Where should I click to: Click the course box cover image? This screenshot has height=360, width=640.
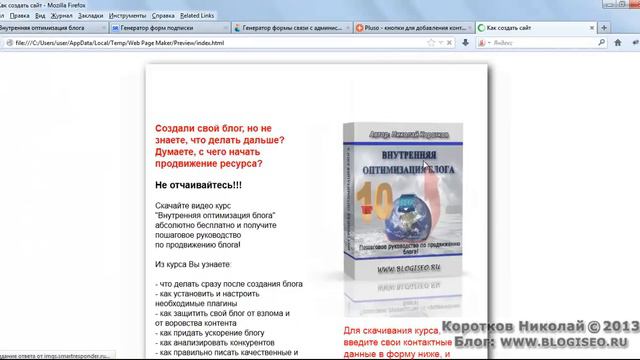[403, 201]
